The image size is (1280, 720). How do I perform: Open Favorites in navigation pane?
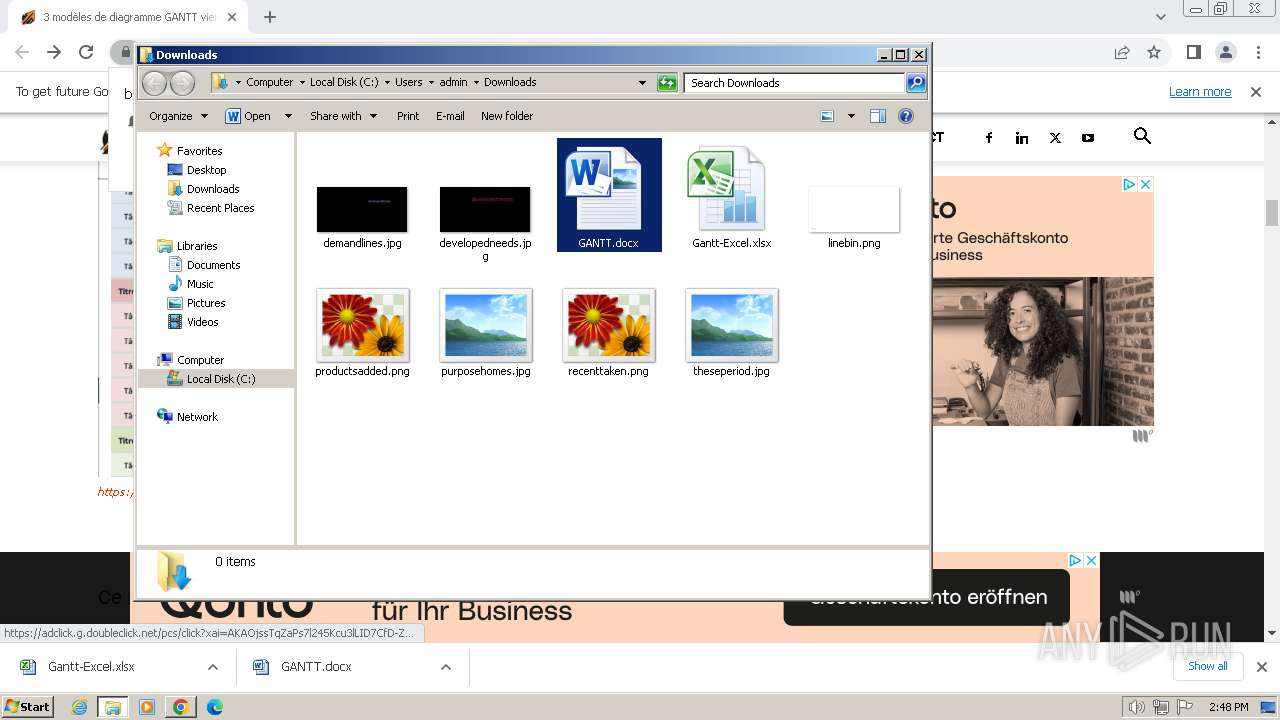[x=199, y=151]
